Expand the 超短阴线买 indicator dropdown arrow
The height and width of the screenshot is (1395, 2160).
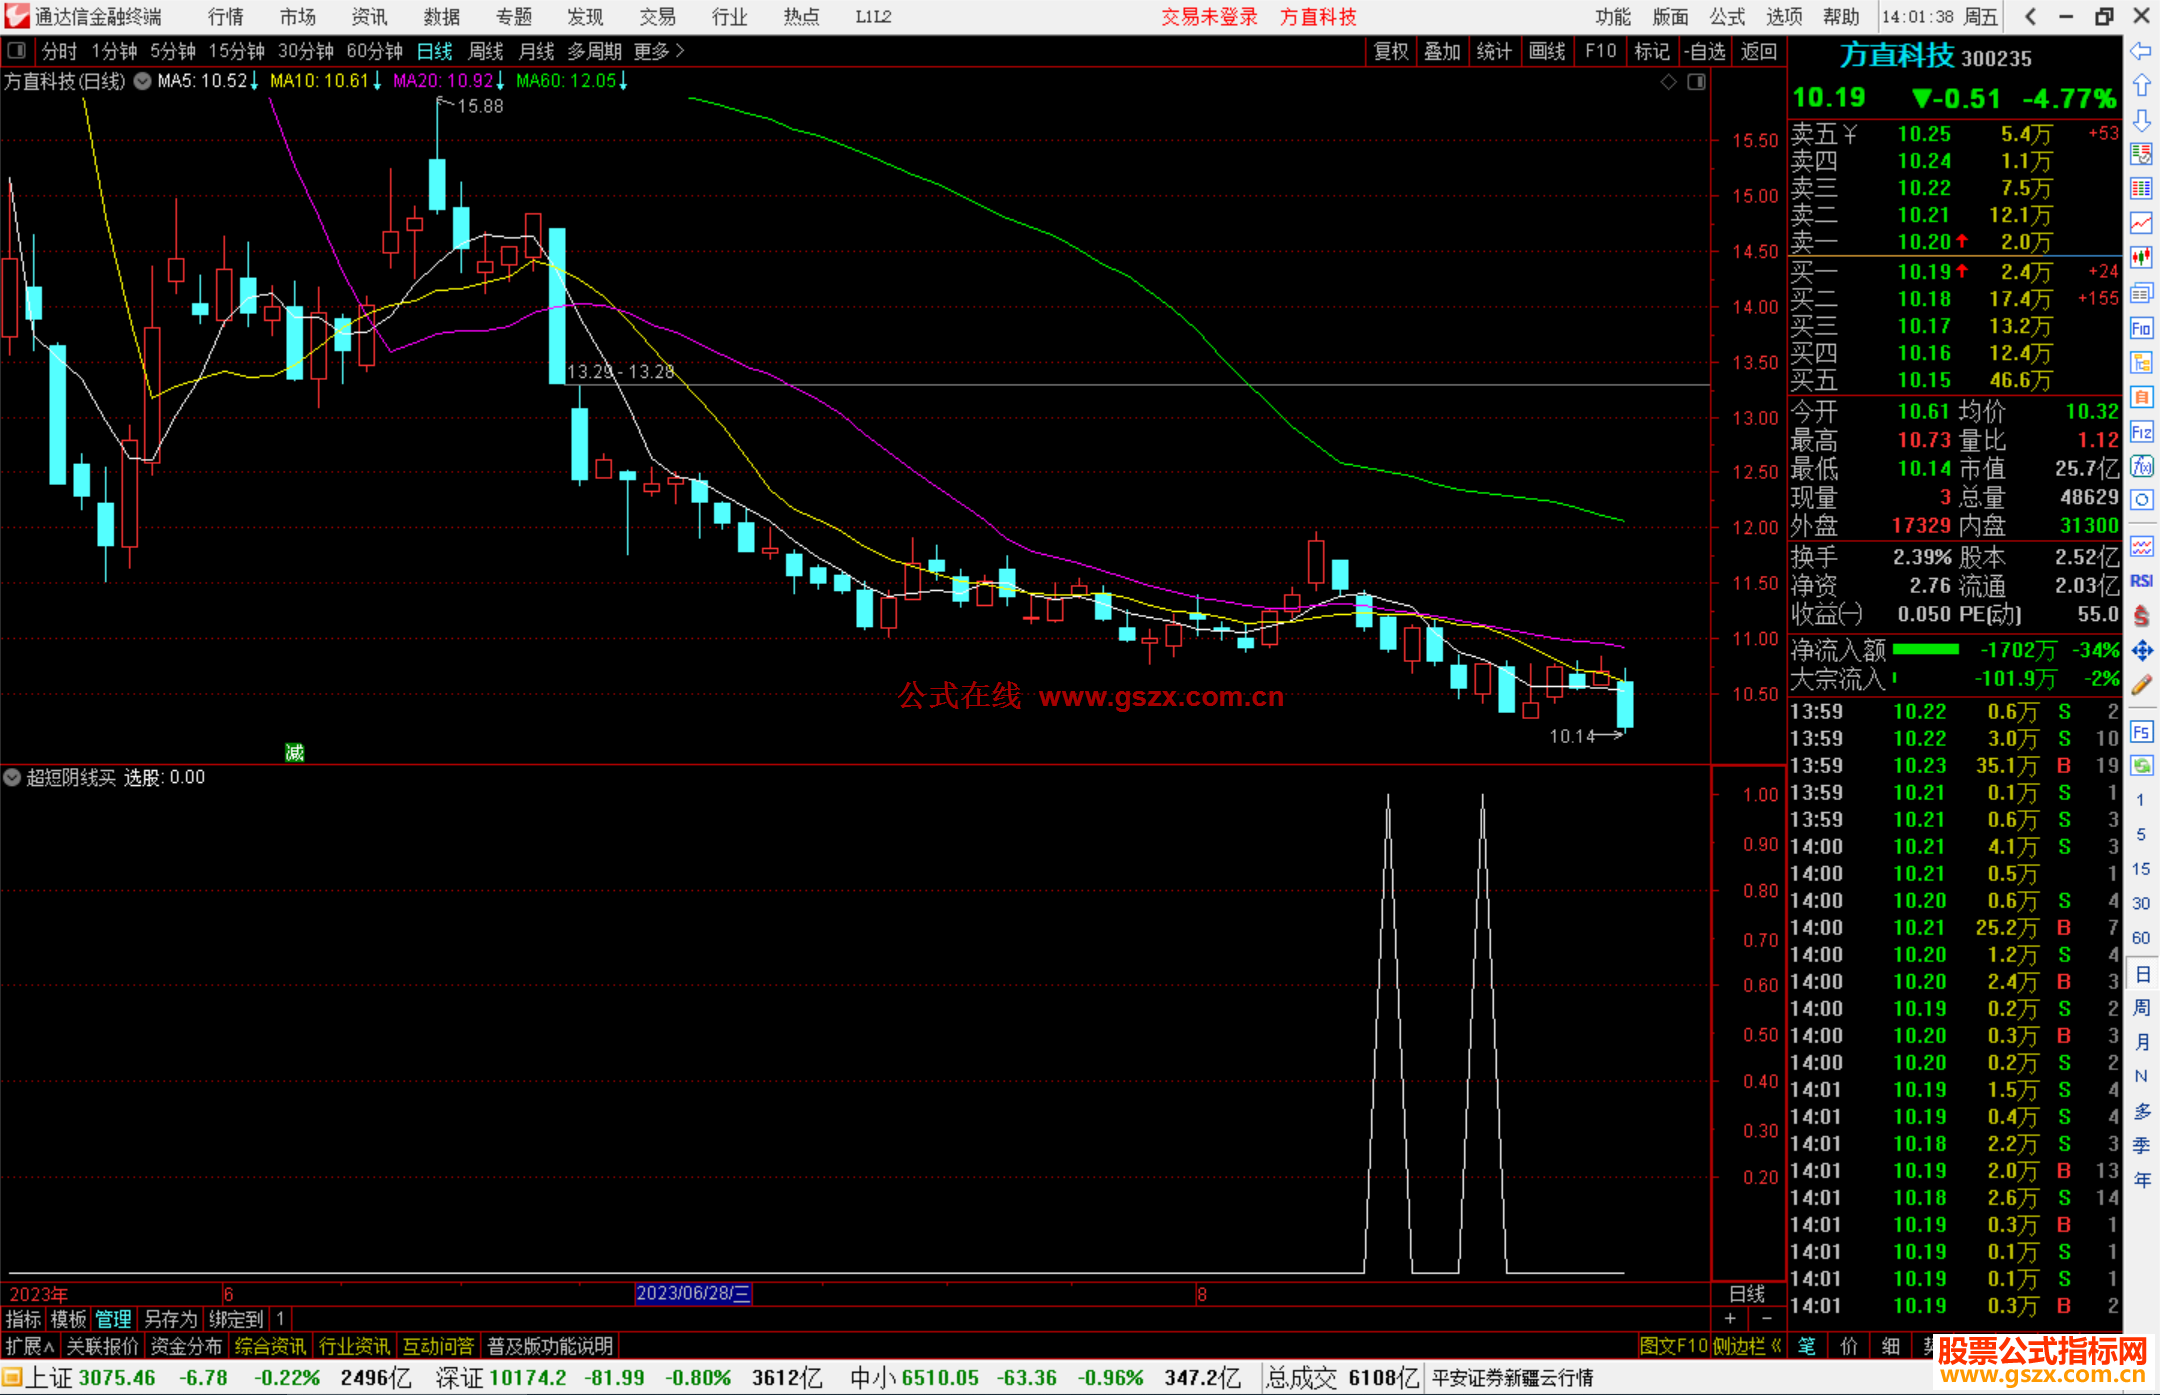click(12, 777)
